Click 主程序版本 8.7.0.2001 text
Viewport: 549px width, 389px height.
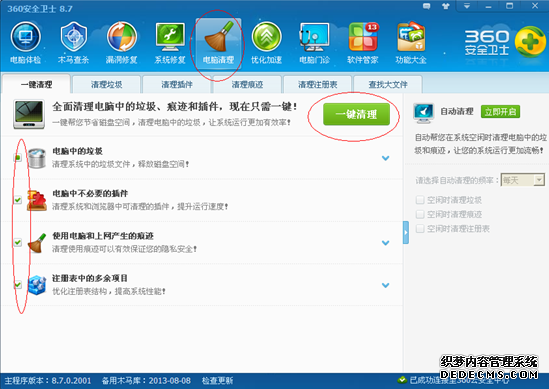[48, 381]
